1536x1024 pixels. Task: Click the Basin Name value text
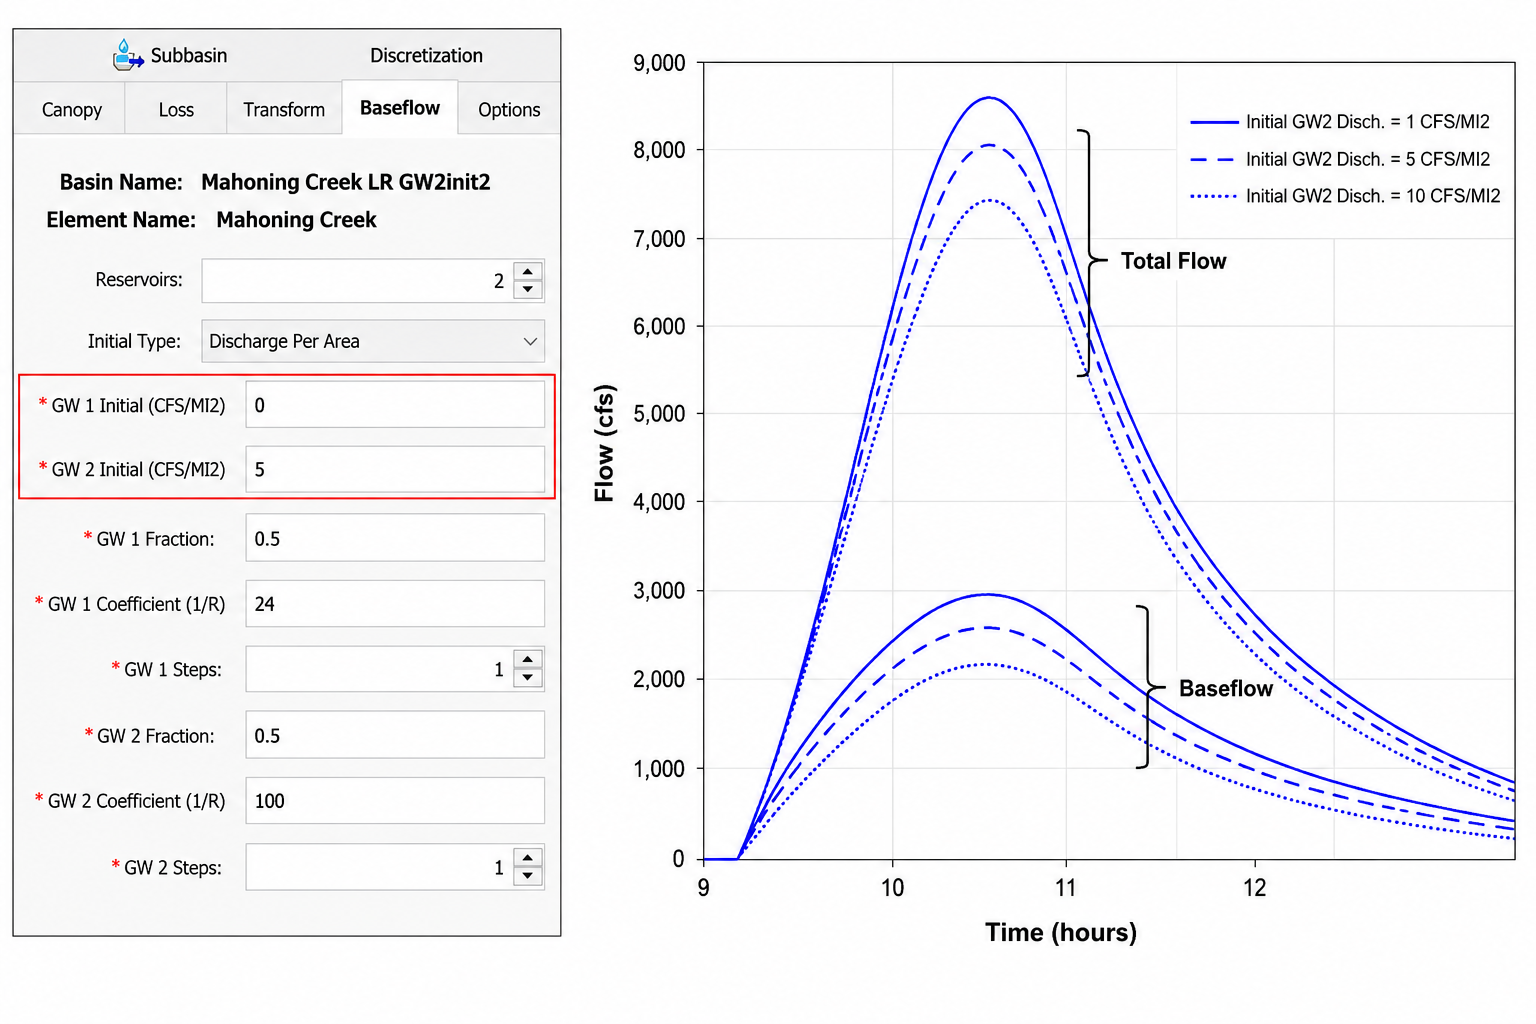pyautogui.click(x=346, y=182)
